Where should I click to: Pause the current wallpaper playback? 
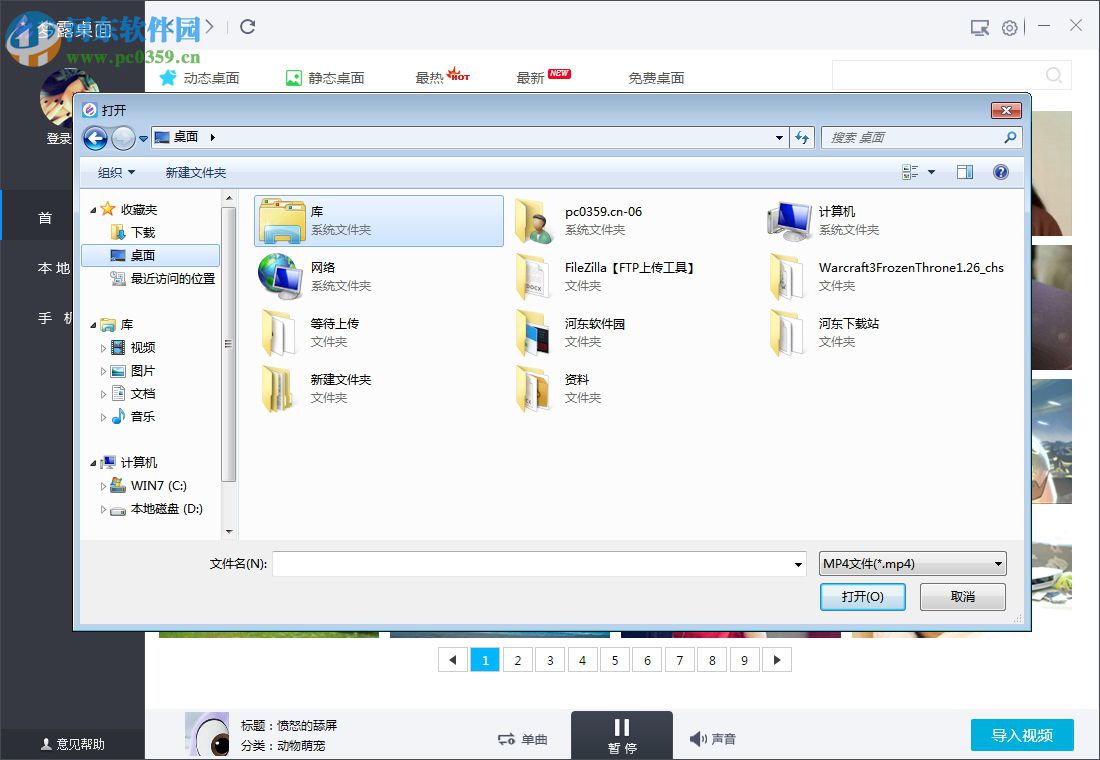click(x=621, y=734)
